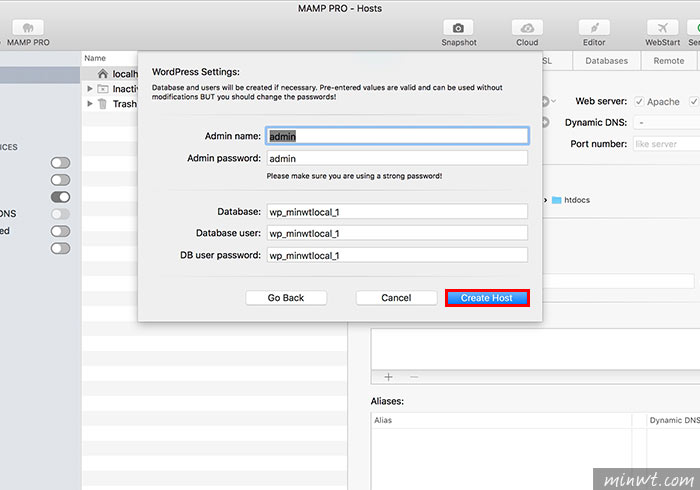The width and height of the screenshot is (700, 490).
Task: Click the Database name field
Action: point(397,212)
